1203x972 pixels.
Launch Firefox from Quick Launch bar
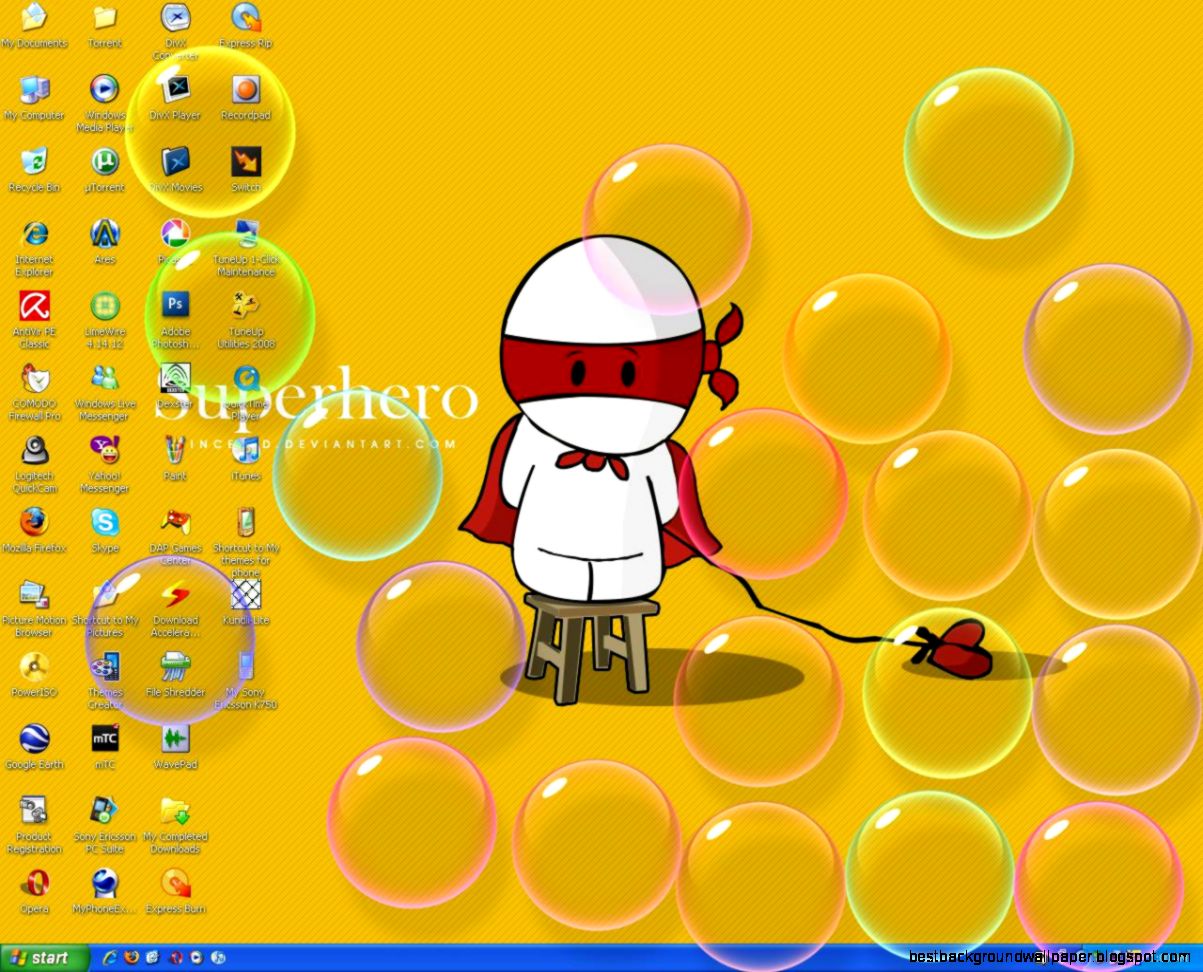tap(132, 958)
